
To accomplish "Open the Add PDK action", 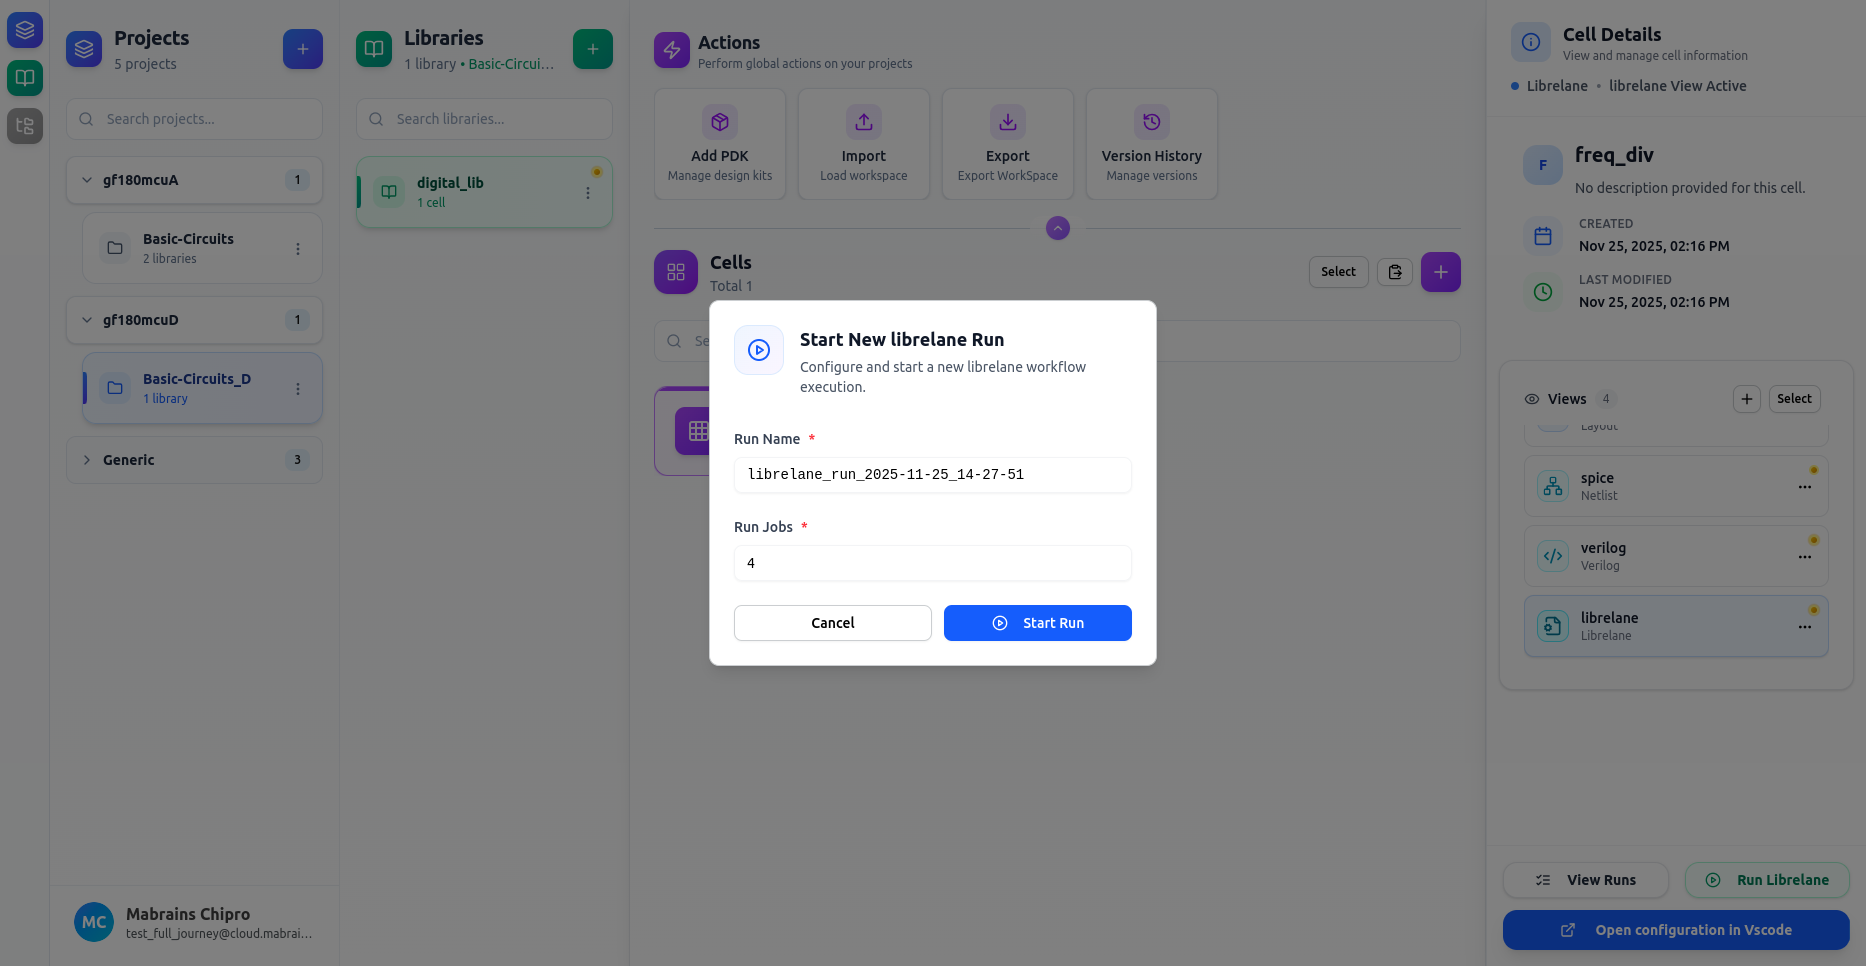I will point(719,145).
